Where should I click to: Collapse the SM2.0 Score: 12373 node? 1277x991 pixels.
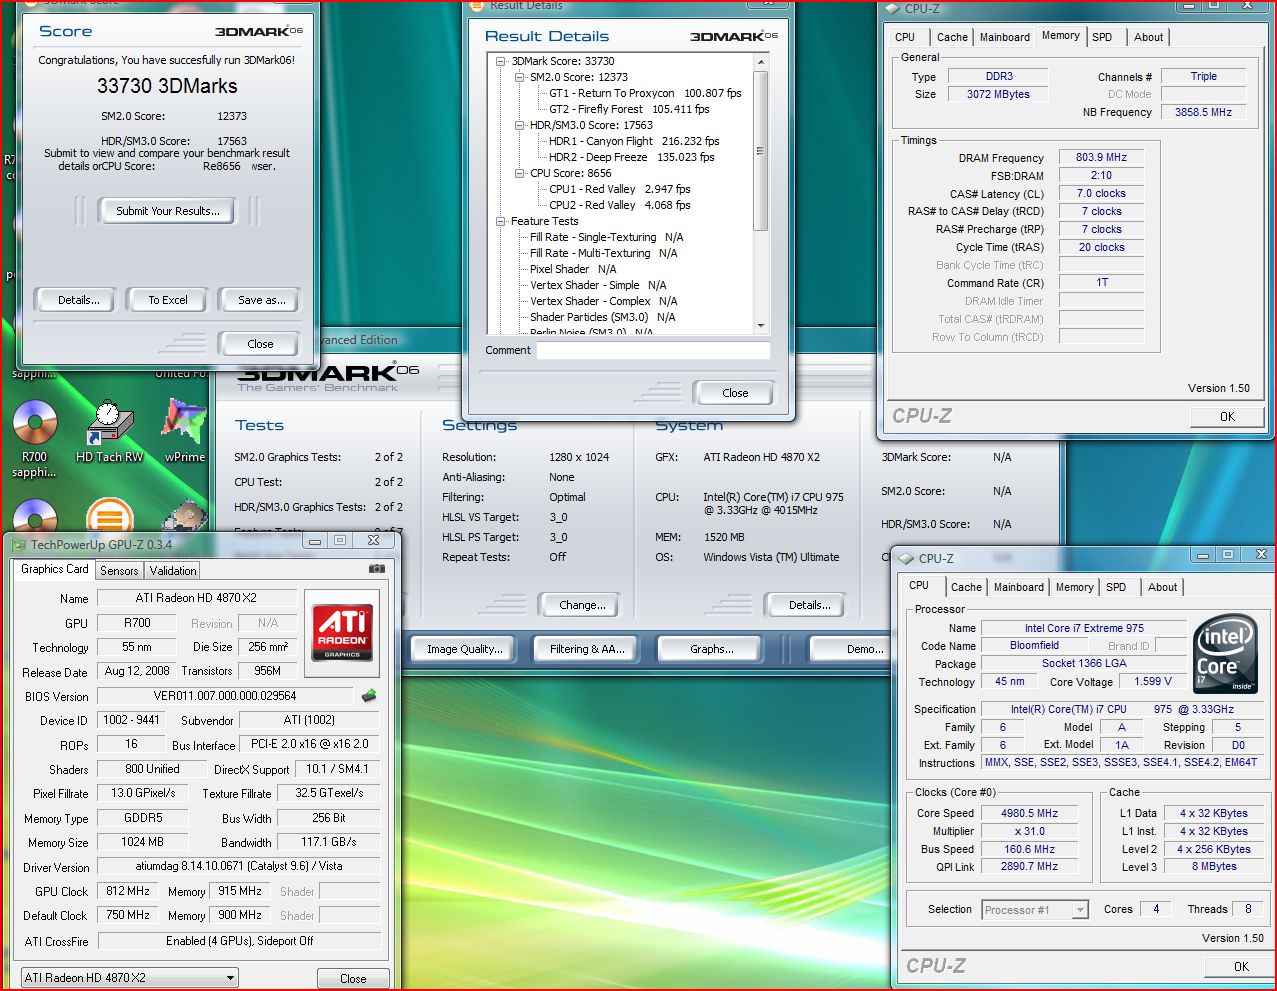coord(520,77)
